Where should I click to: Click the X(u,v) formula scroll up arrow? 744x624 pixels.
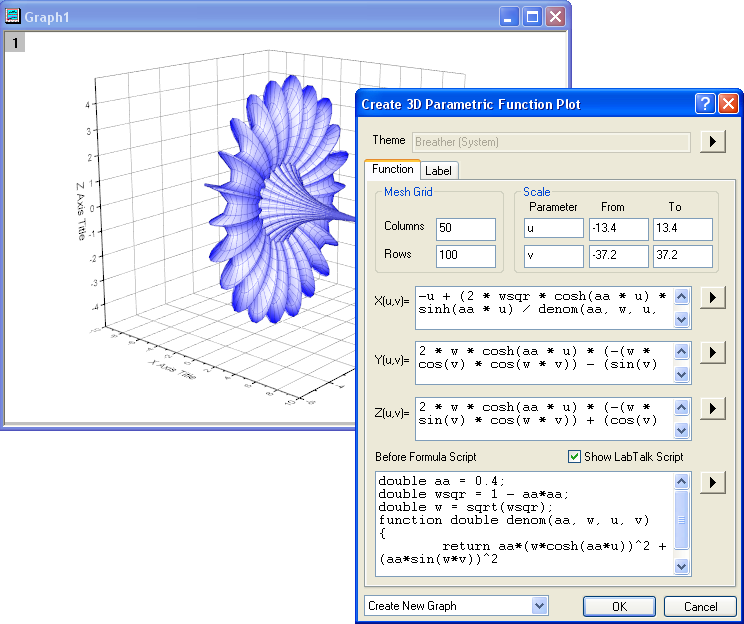click(681, 297)
